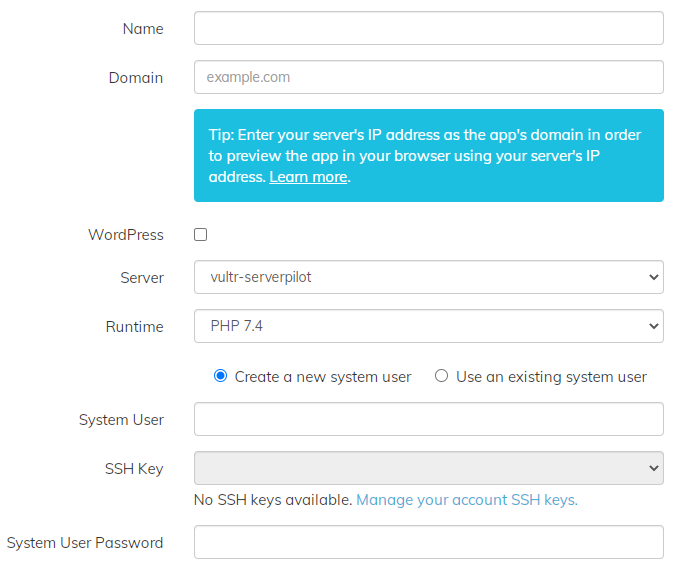Click the System User label text
The image size is (673, 567).
[121, 420]
